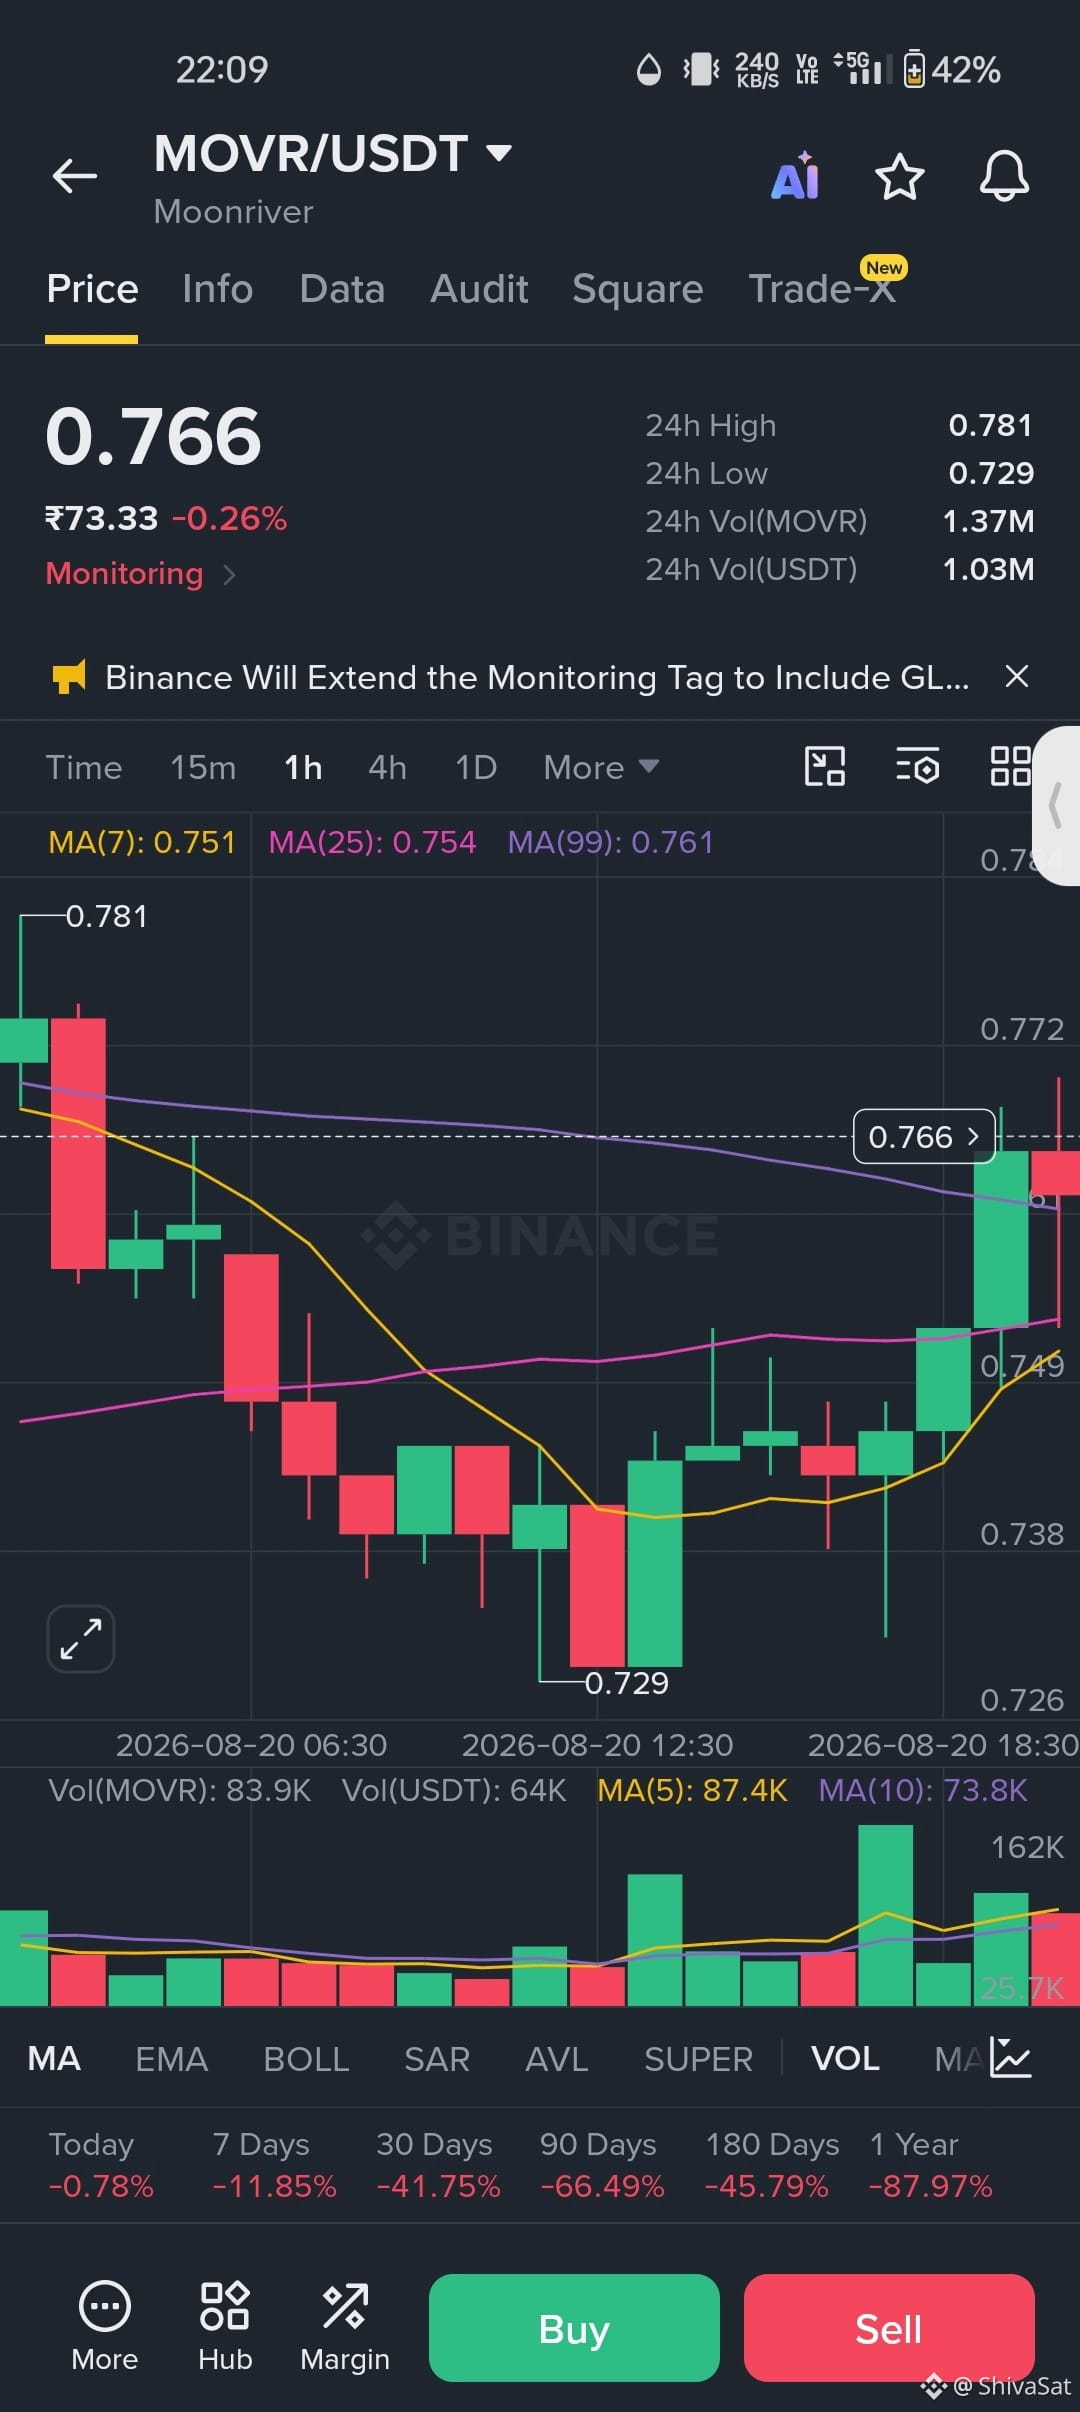Expand chart to fullscreen with the arrows icon

pyautogui.click(x=81, y=1639)
